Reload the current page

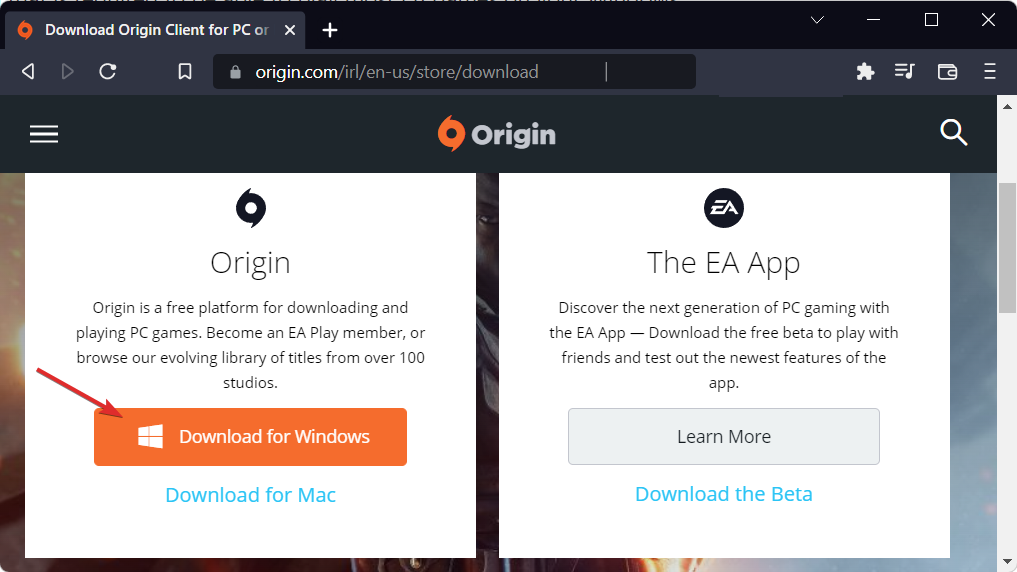coord(108,72)
